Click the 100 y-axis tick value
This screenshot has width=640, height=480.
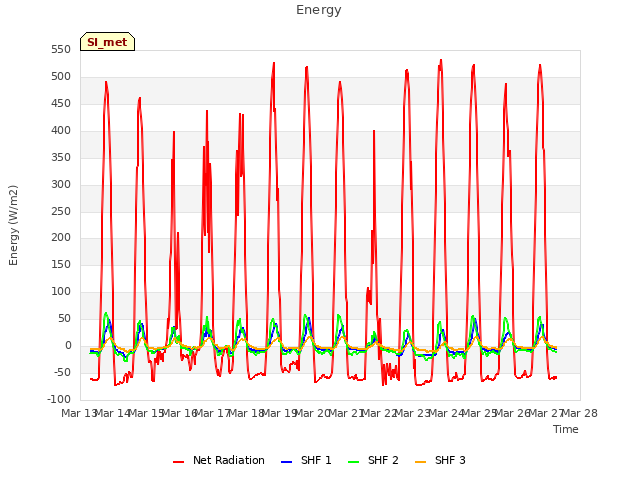(61, 291)
